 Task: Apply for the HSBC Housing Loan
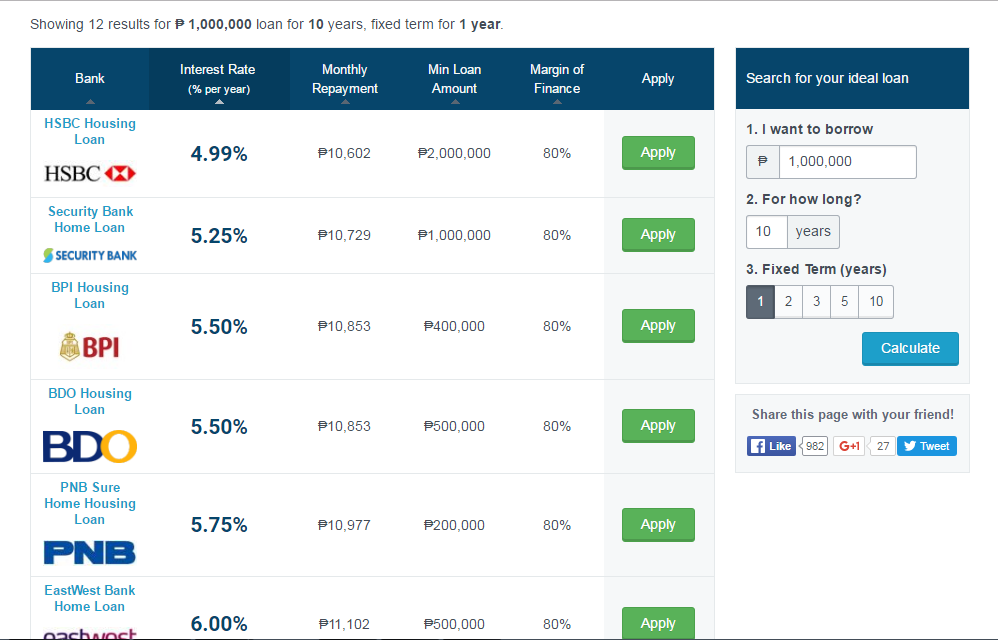(x=658, y=153)
